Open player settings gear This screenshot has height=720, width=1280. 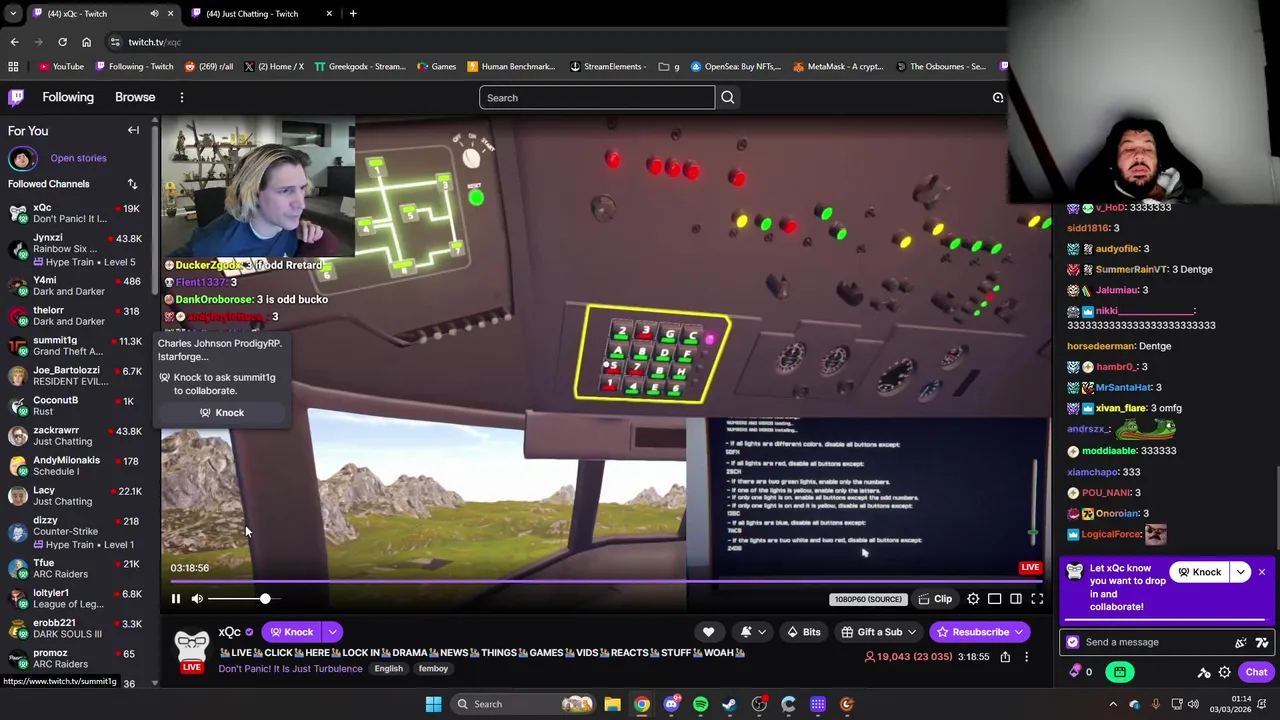tap(973, 599)
